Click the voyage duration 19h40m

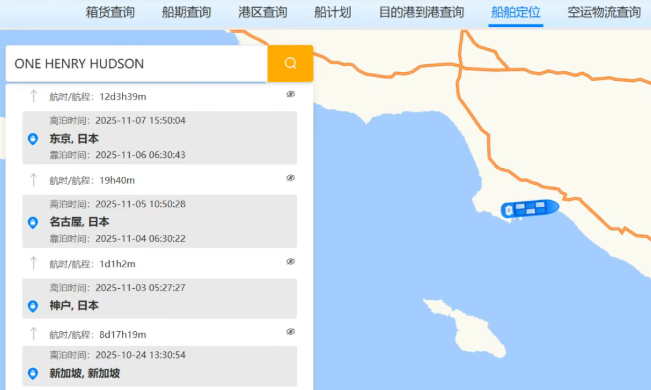(117, 180)
